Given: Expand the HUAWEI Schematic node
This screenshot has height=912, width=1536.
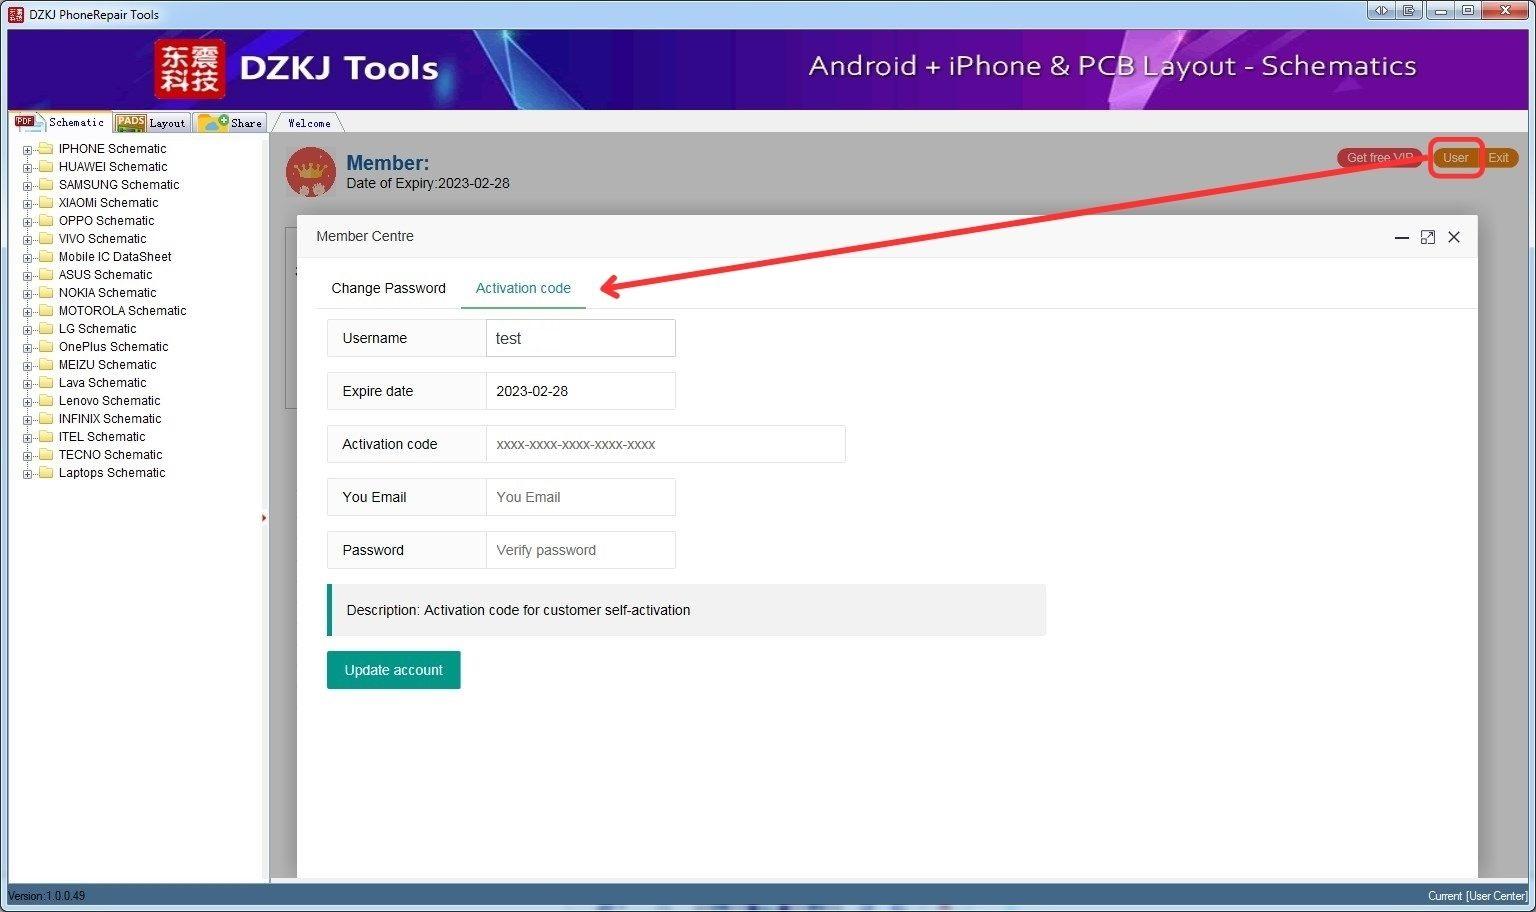Looking at the screenshot, I should [x=28, y=168].
